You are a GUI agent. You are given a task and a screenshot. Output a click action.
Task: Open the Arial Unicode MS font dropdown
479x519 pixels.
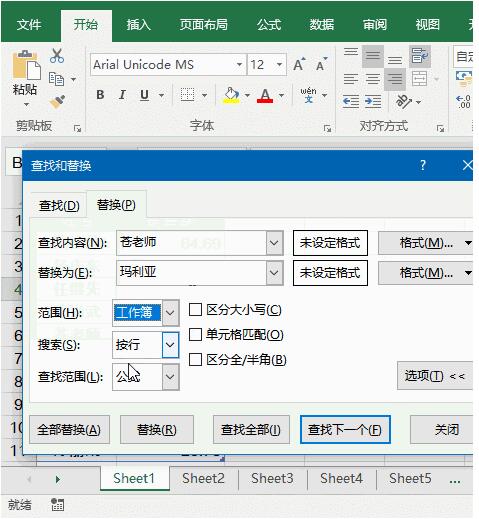pyautogui.click(x=239, y=64)
